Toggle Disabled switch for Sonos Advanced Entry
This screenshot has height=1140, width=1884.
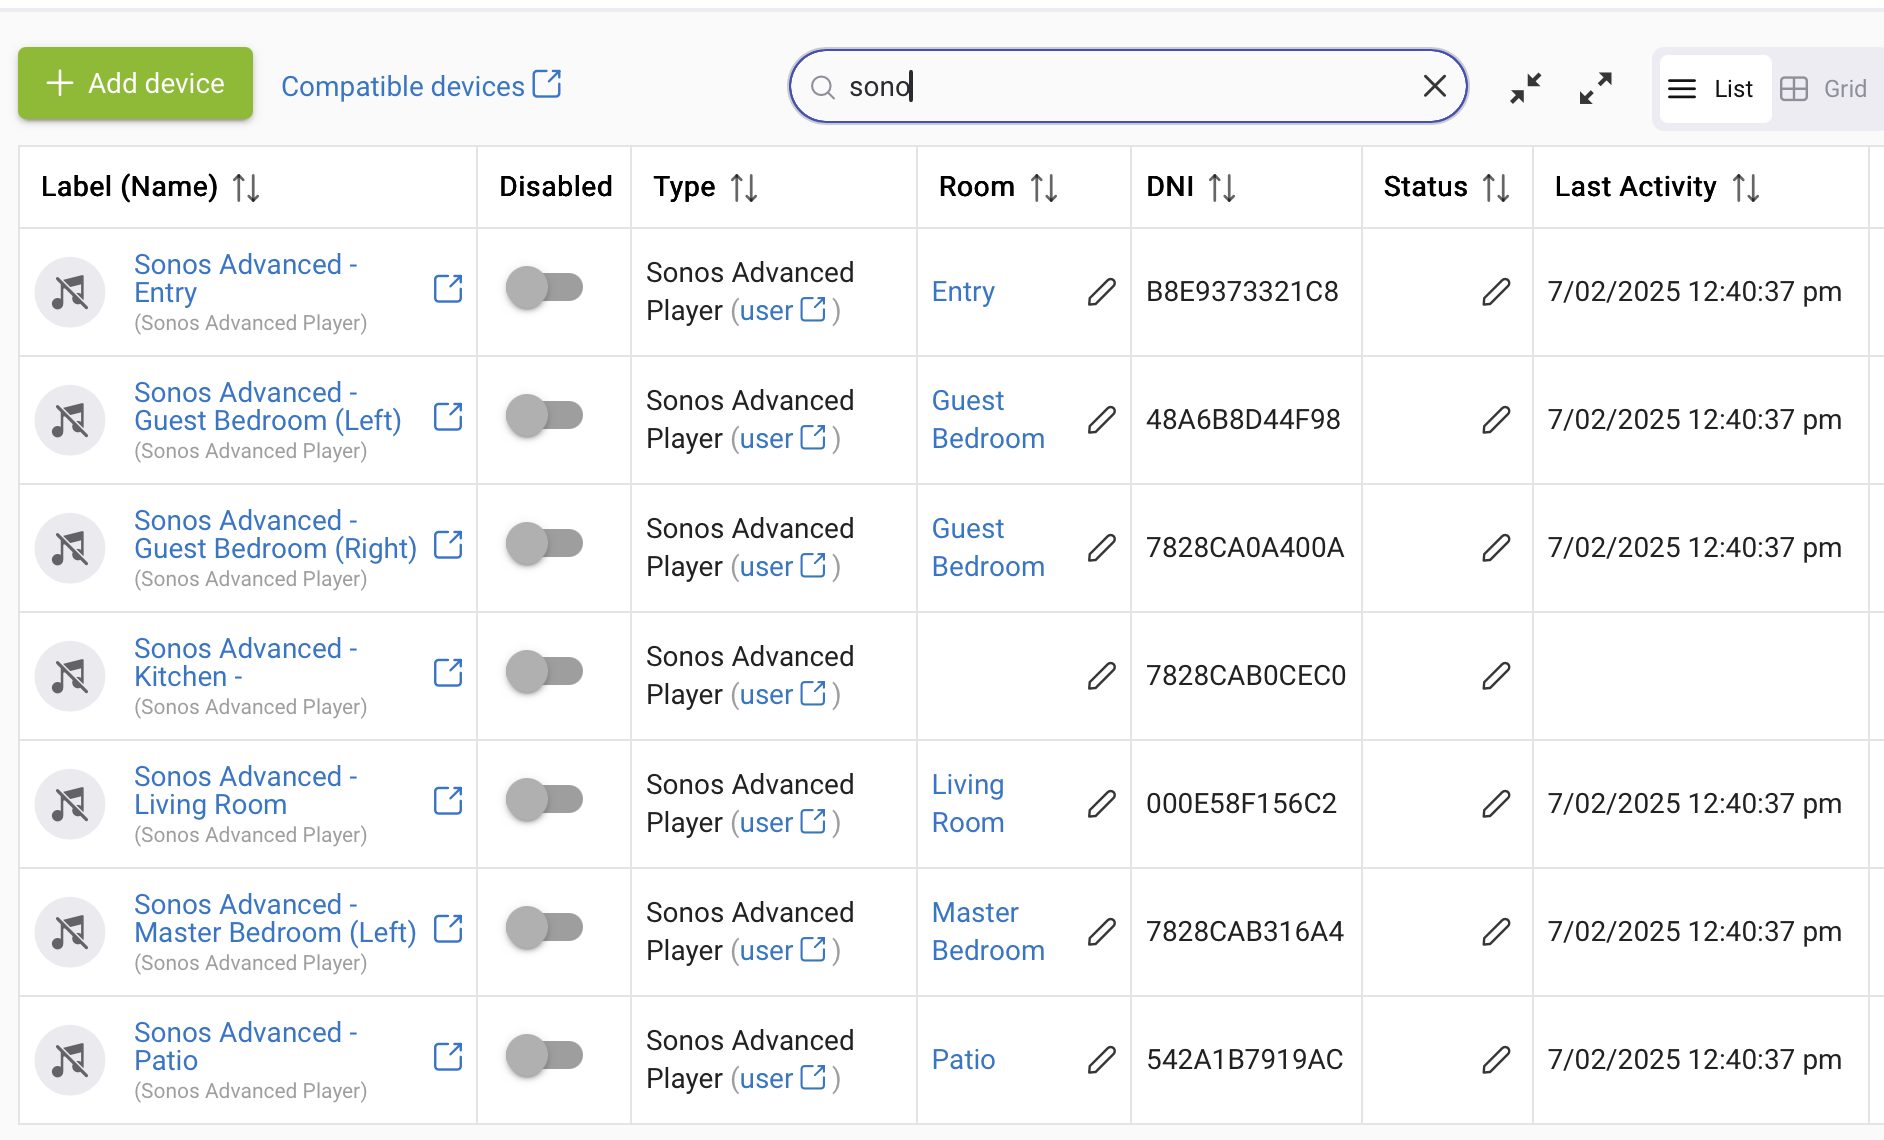pos(544,288)
